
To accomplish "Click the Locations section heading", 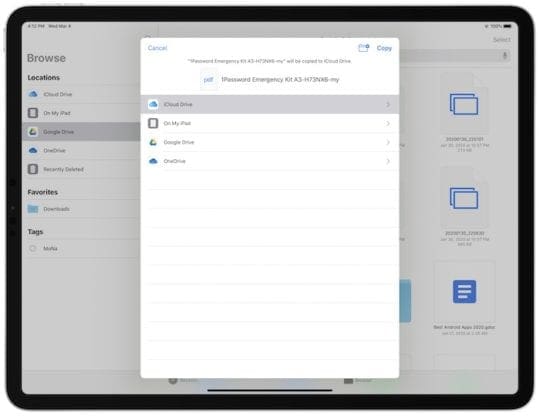I will coord(44,77).
